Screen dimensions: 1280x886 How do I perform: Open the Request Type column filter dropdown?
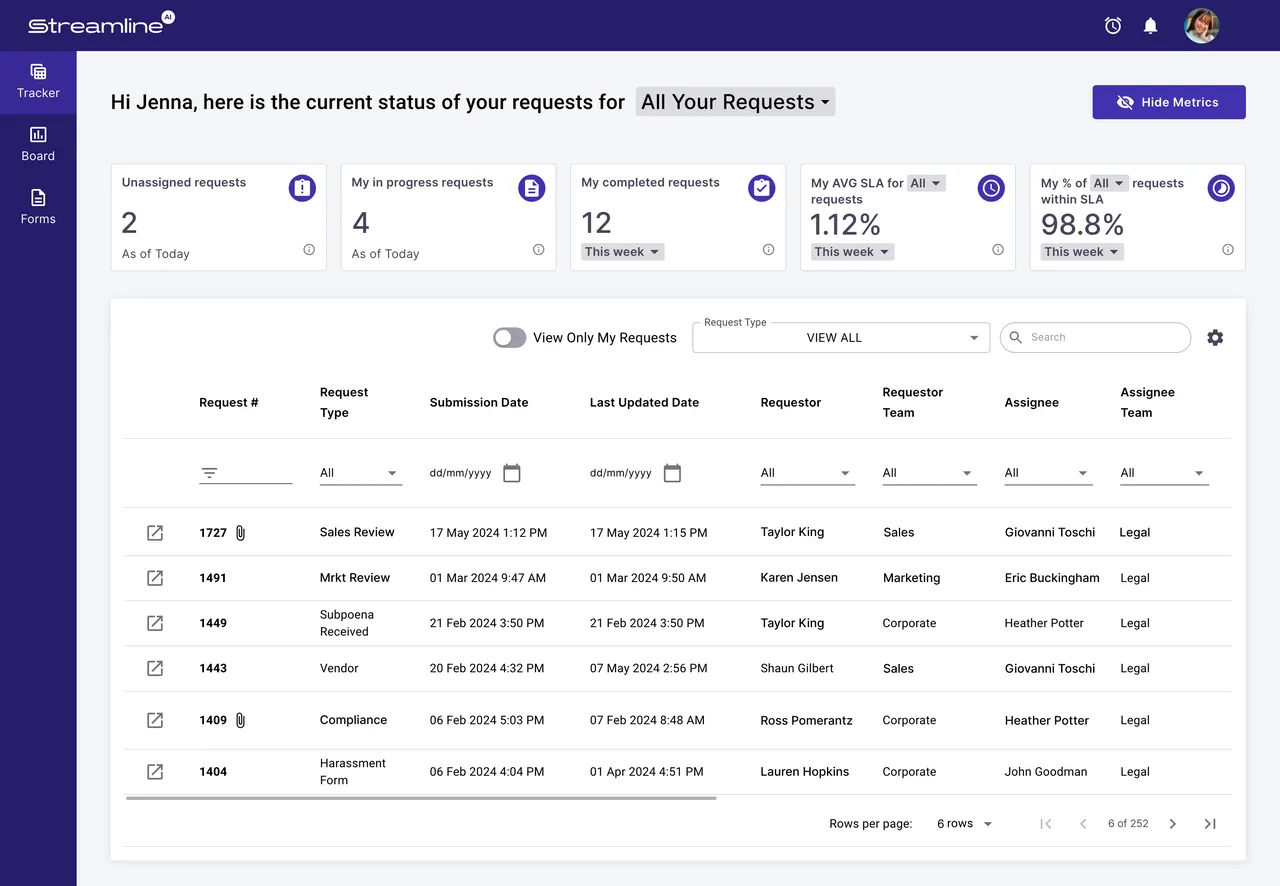tap(360, 473)
